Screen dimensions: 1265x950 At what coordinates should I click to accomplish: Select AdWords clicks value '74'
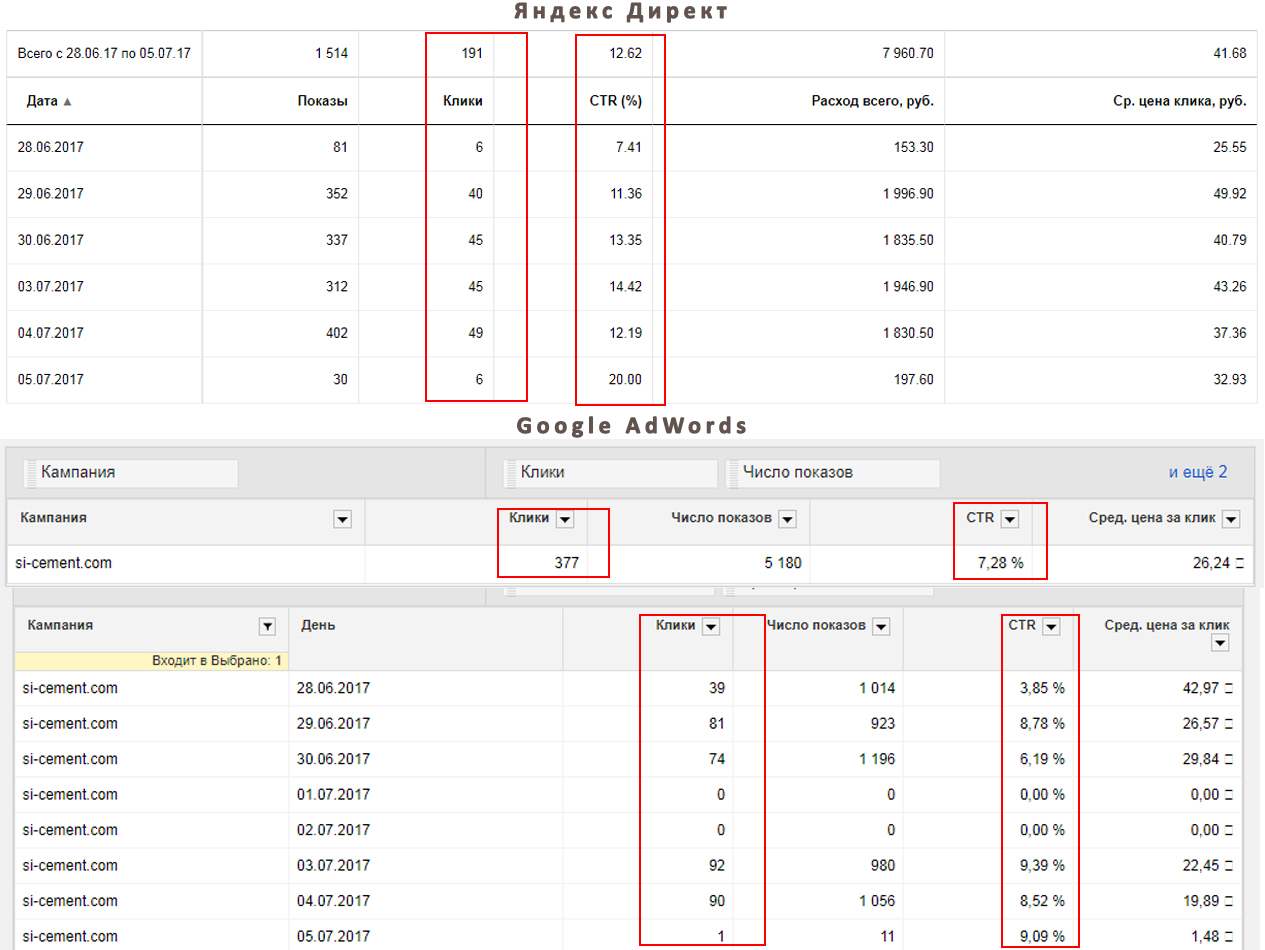coord(716,759)
